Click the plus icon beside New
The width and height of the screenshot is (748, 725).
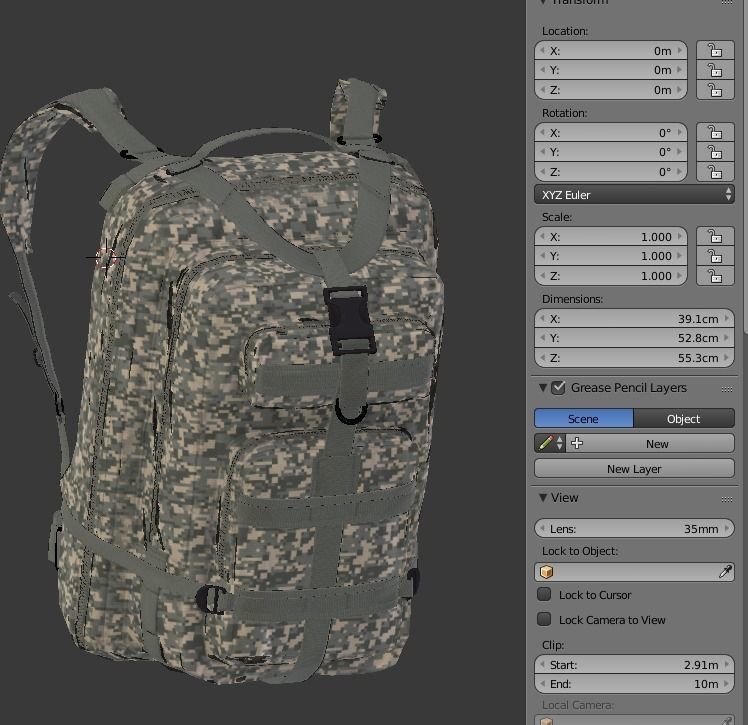click(577, 443)
